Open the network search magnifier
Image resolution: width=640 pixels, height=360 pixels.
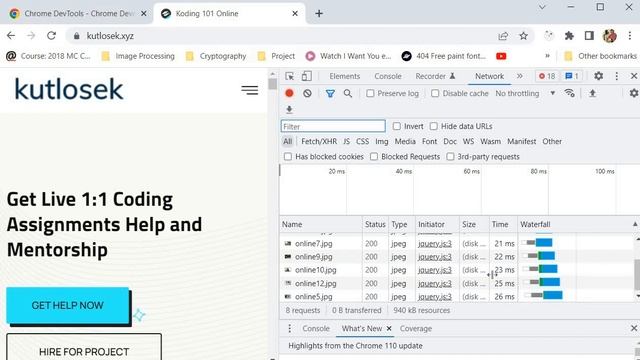click(348, 93)
